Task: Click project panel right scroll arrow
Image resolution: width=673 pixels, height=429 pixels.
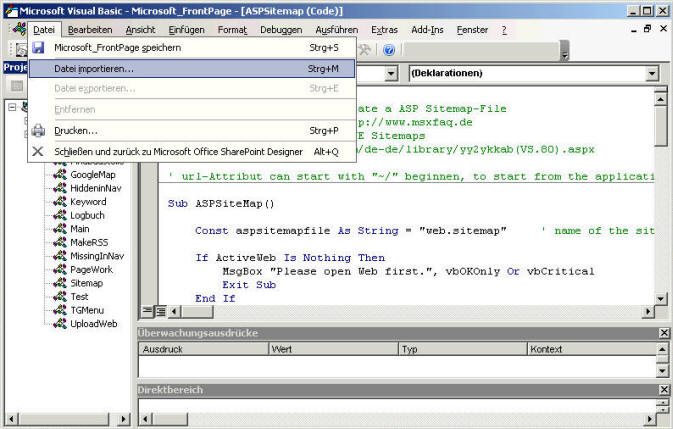Action: click(124, 419)
